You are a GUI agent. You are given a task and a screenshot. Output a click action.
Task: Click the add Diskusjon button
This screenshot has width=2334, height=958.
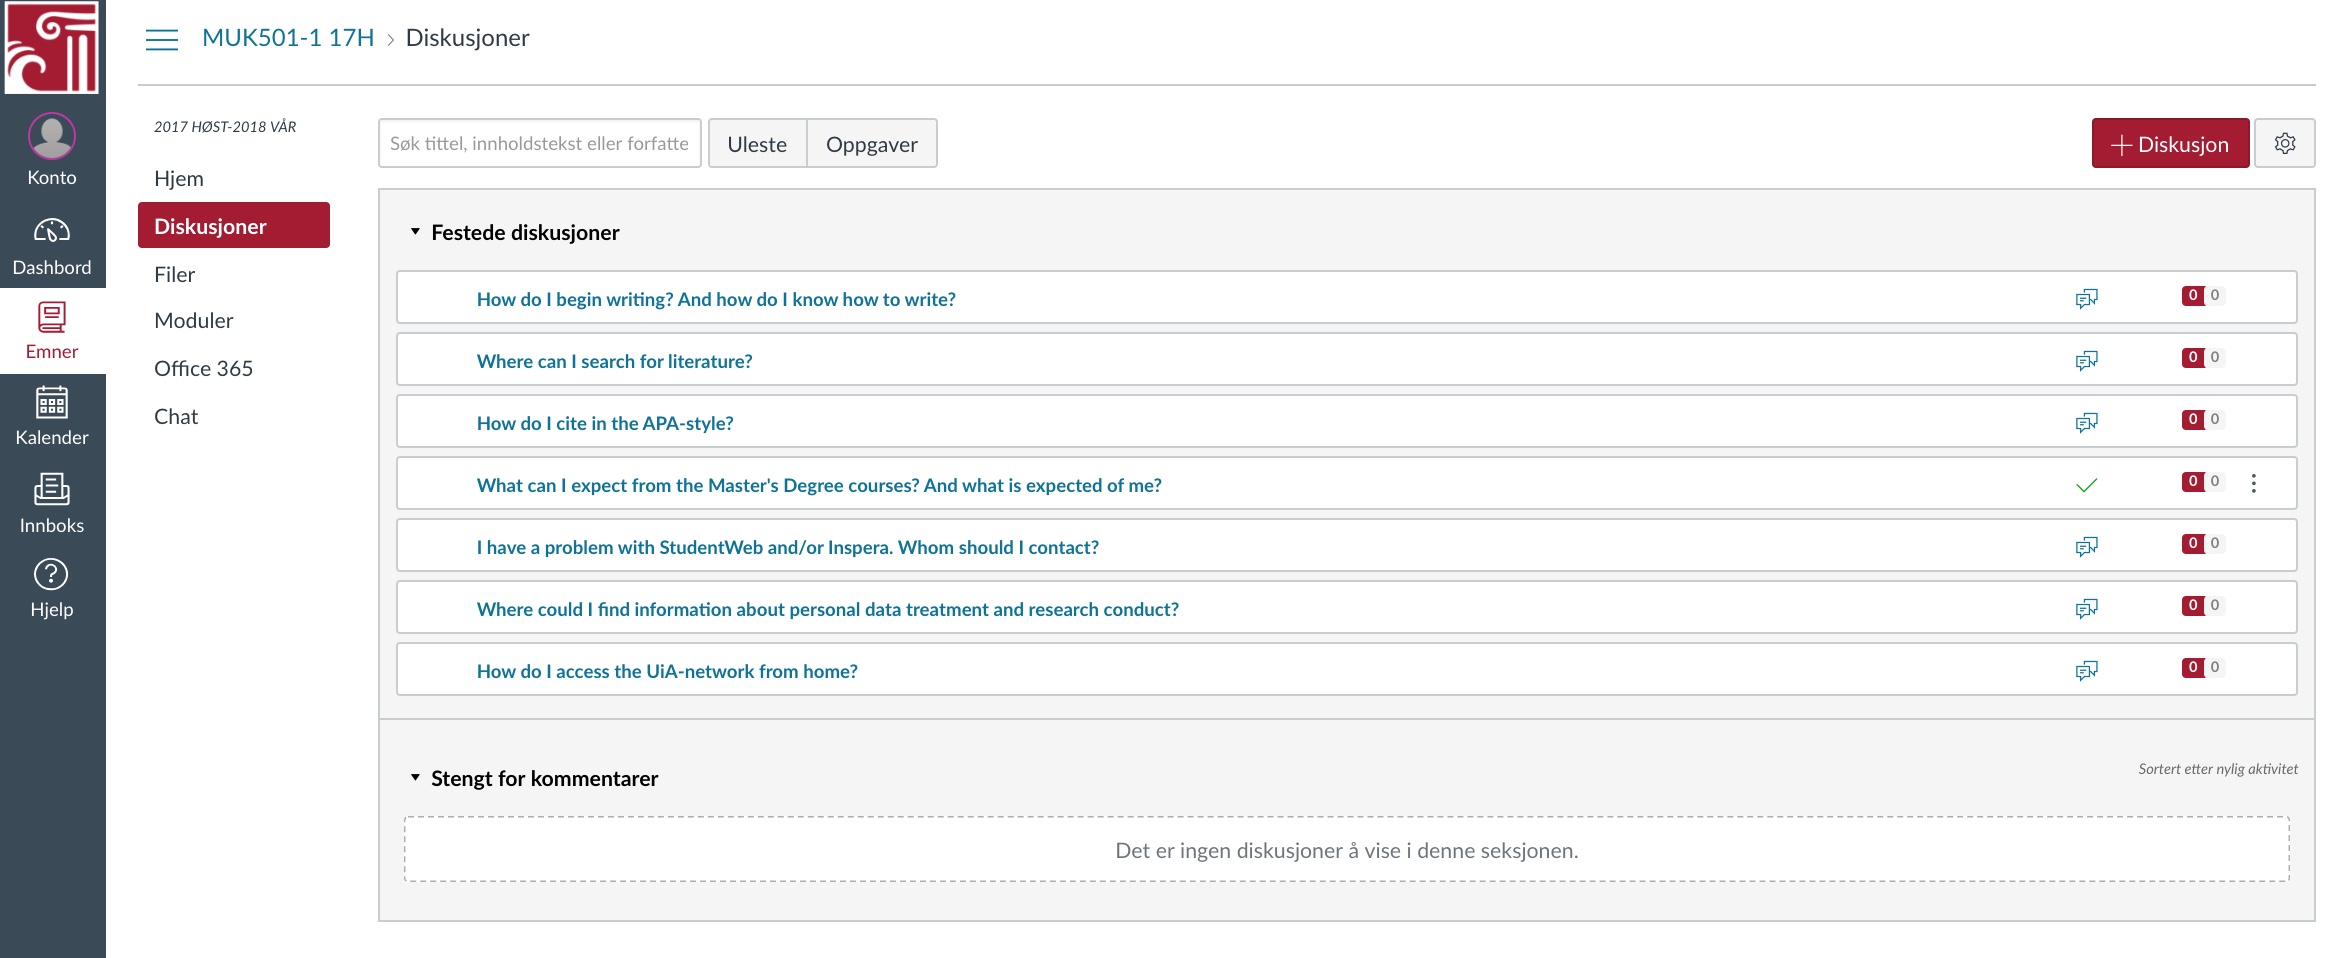pyautogui.click(x=2169, y=144)
